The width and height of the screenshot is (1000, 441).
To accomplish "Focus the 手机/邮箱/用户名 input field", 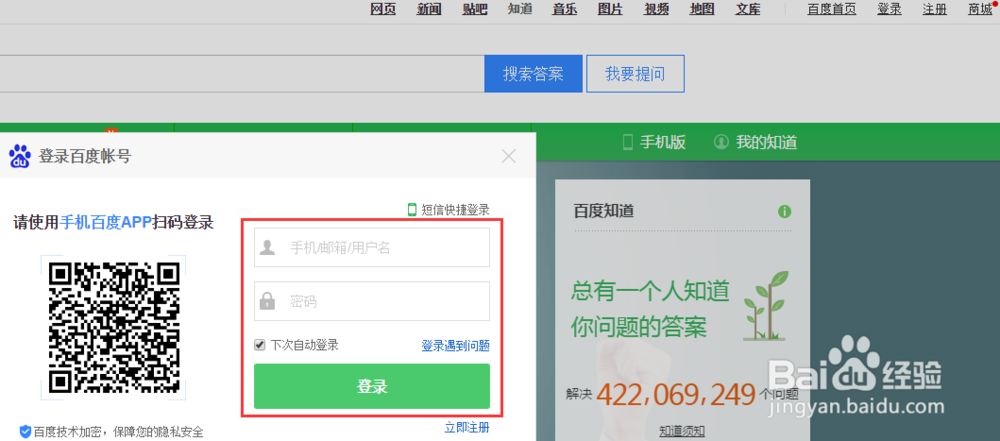I will click(372, 248).
